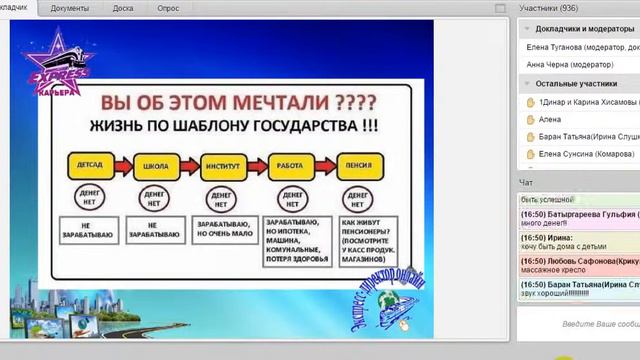Click the Экспресс-директор онлайн train logo
Viewport: 640px width, 360px height.
[388, 301]
